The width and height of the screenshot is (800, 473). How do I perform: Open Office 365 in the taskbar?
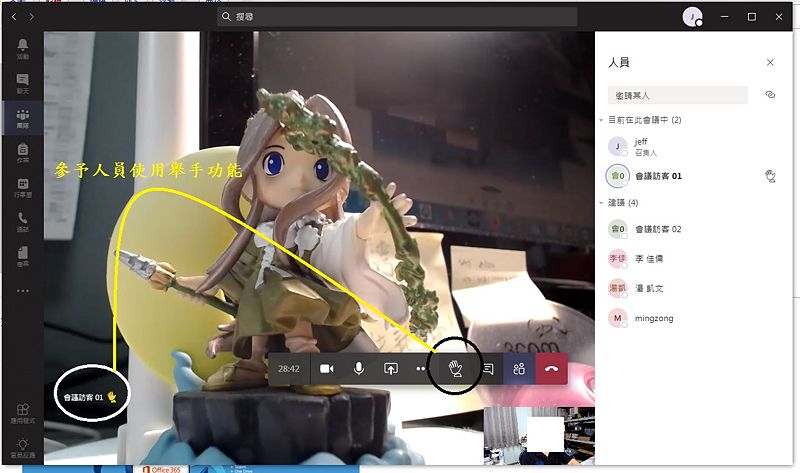pos(161,469)
